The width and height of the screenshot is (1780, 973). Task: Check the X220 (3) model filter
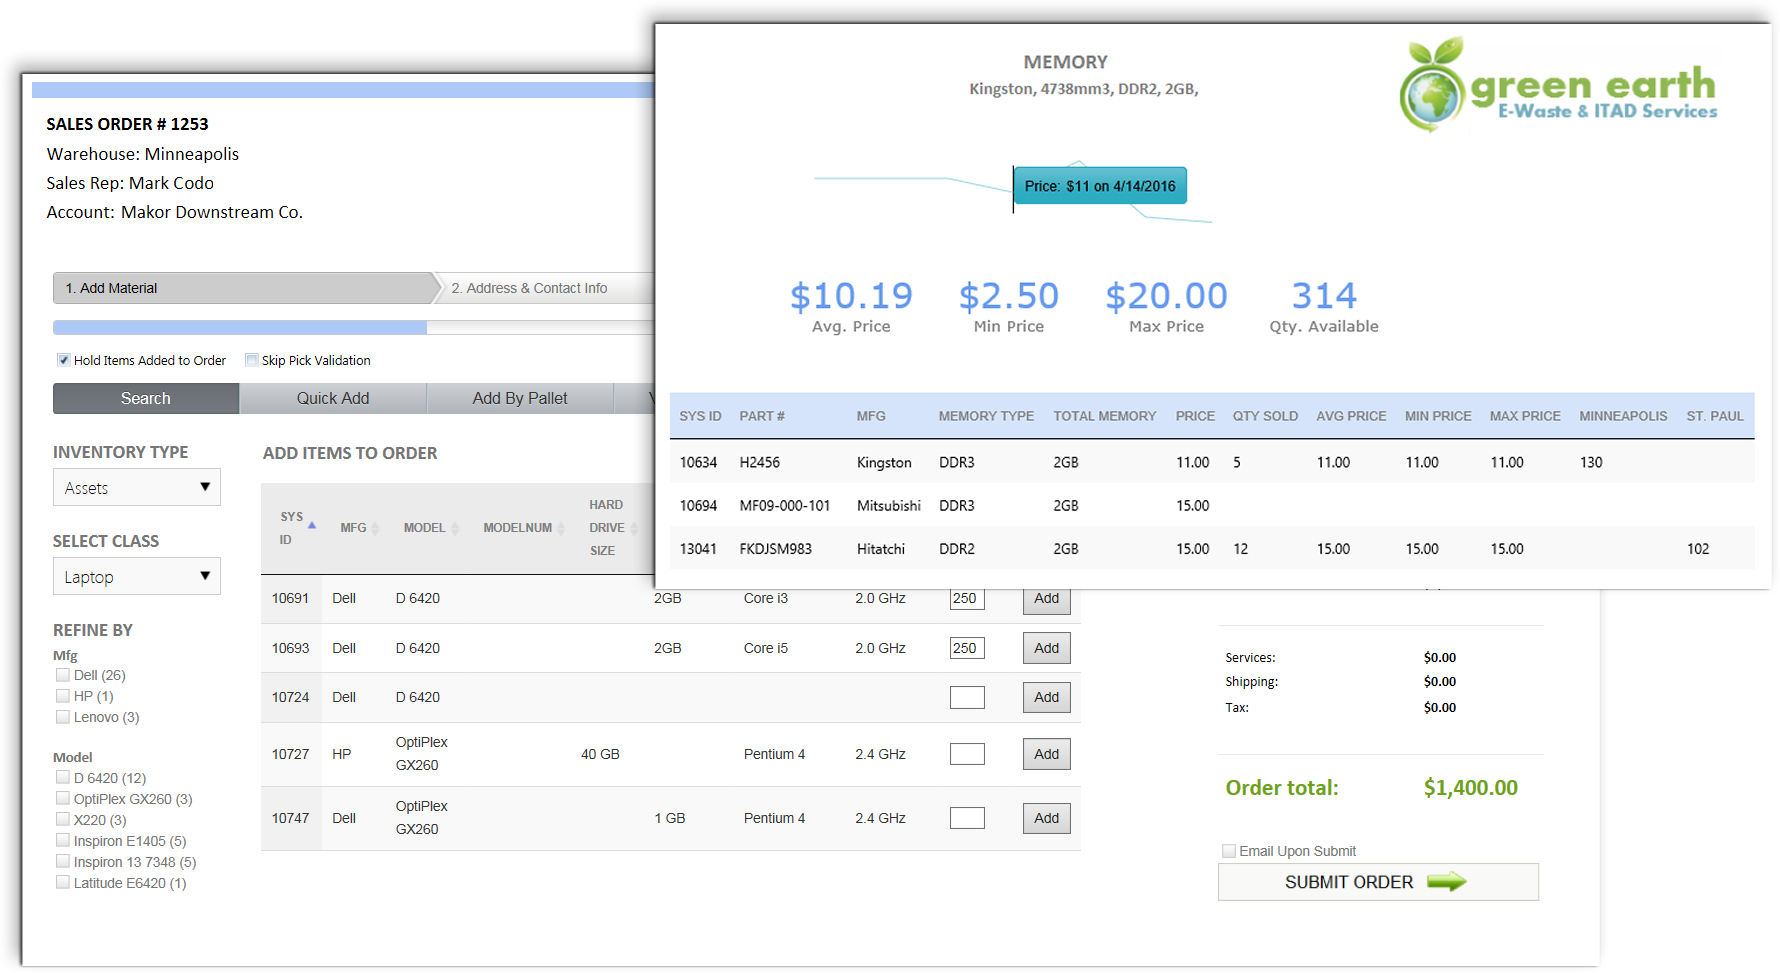63,820
